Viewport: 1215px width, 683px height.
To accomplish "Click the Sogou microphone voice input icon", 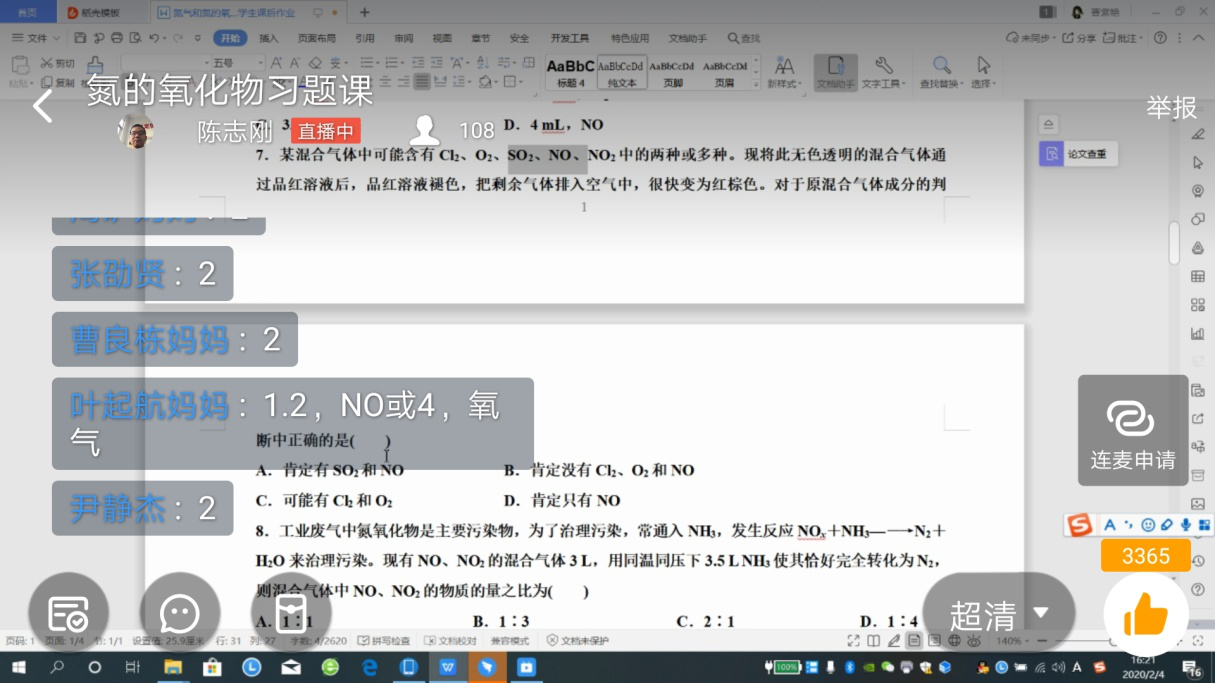I will 1186,525.
